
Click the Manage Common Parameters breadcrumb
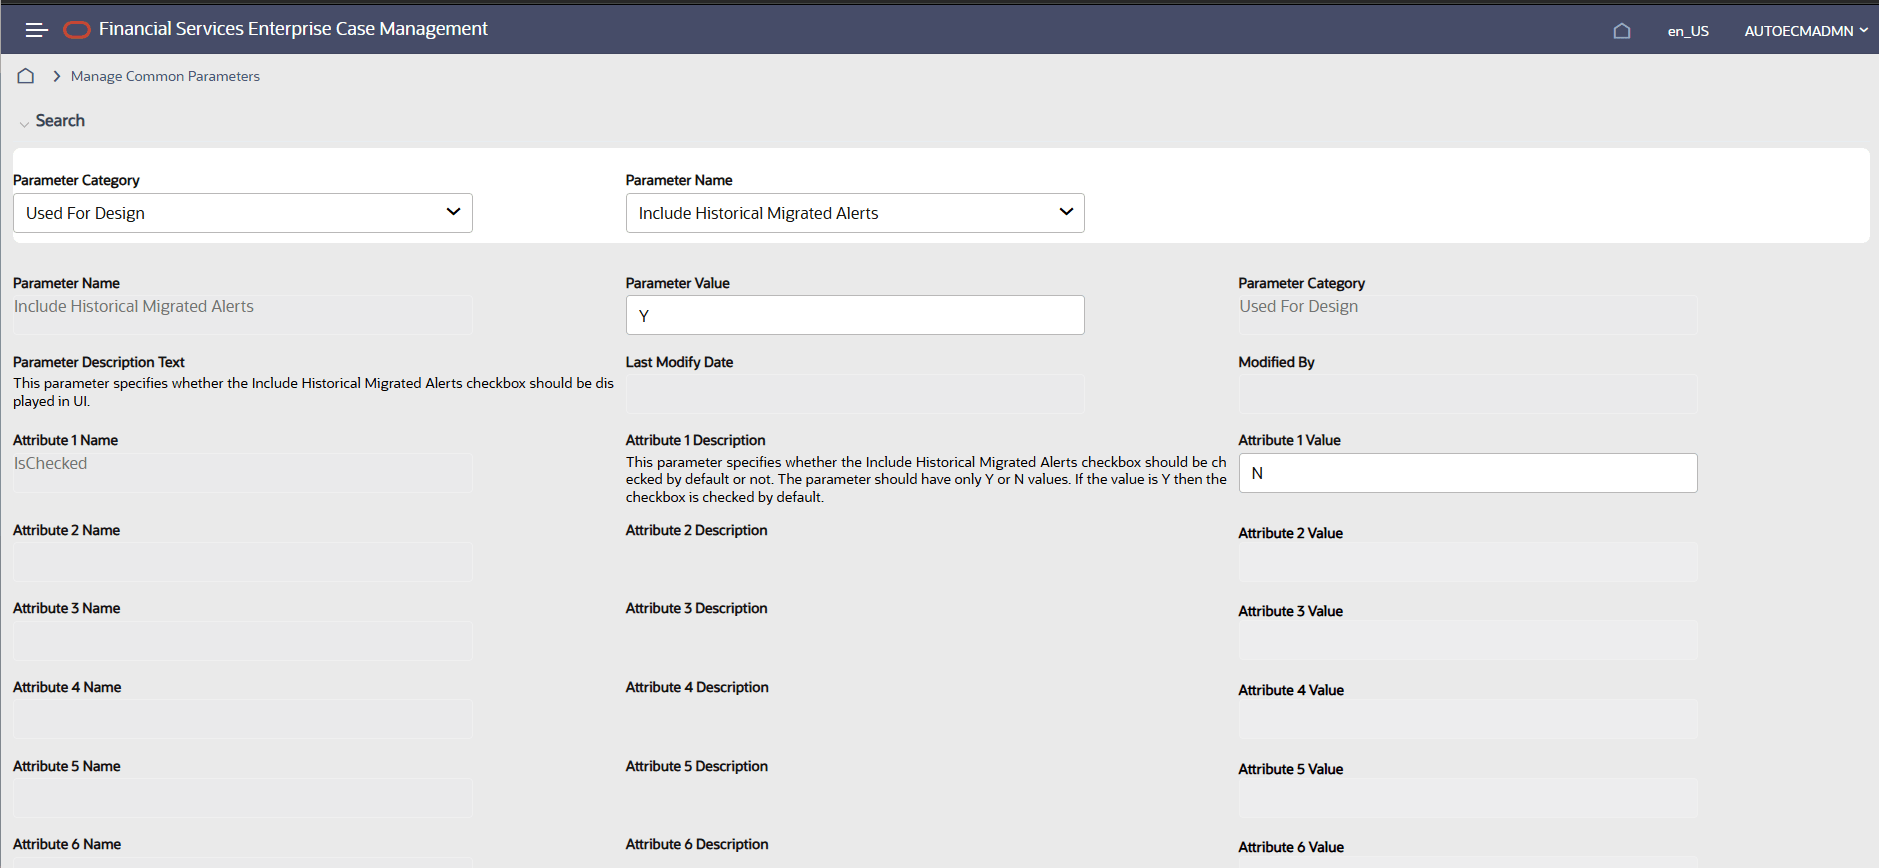[x=165, y=76]
